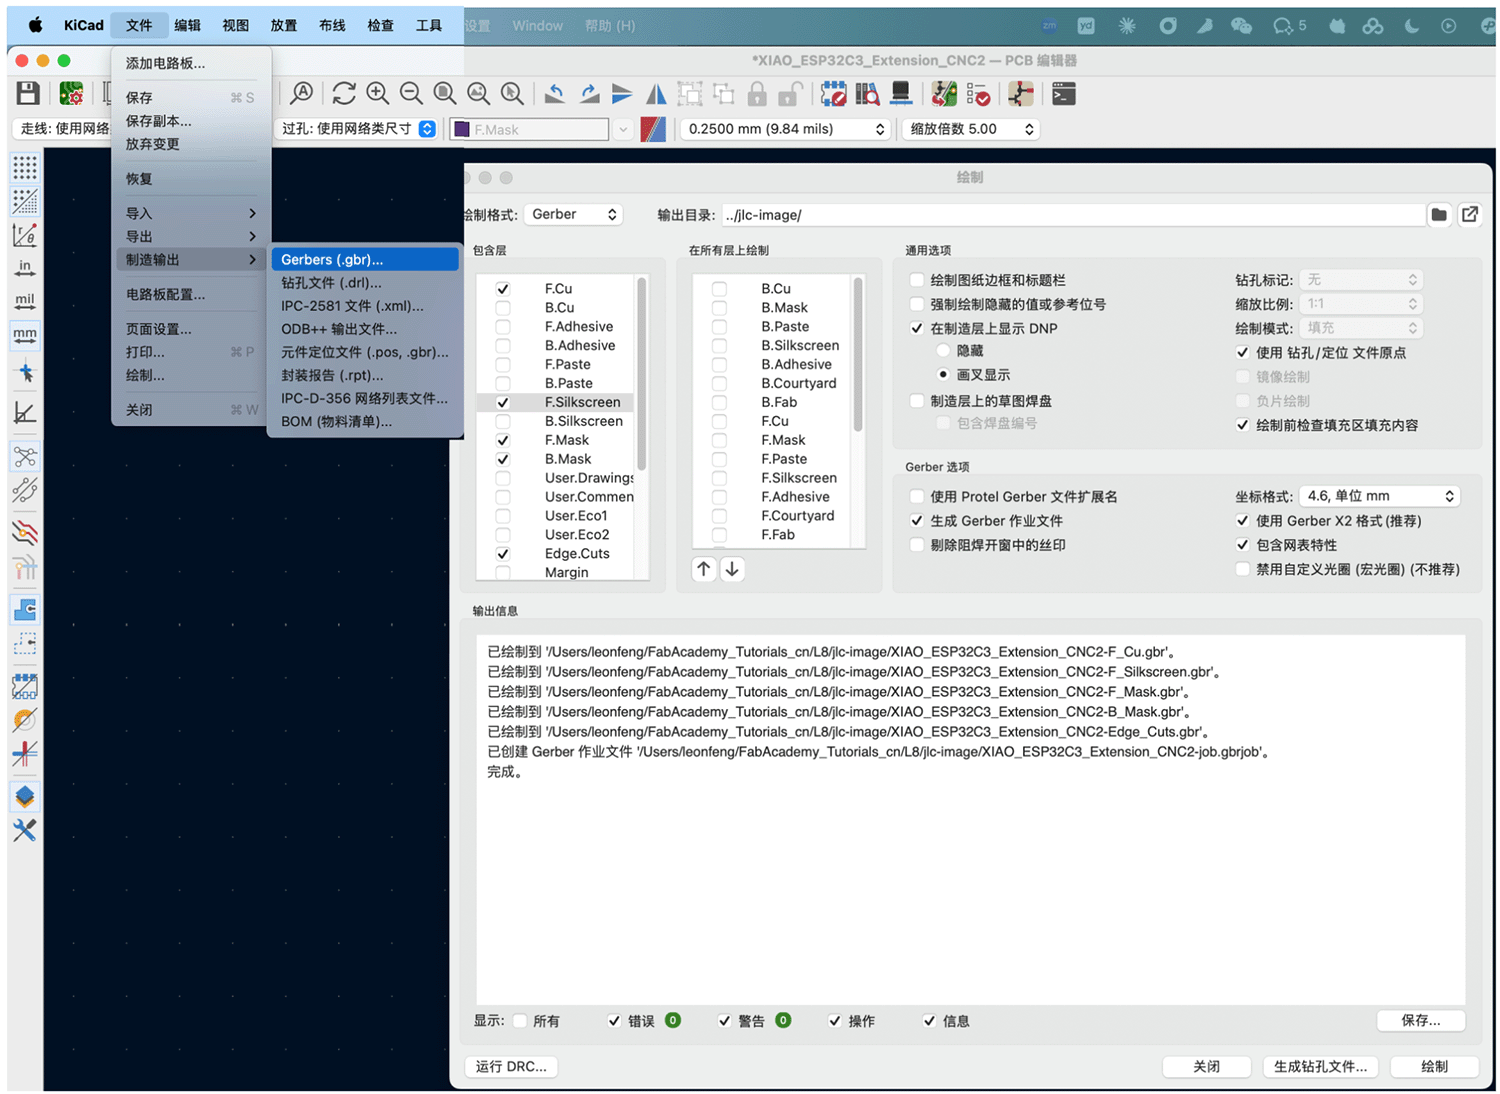
Task: Open the 缩放倍数 5.00 dropdown
Action: 971,129
